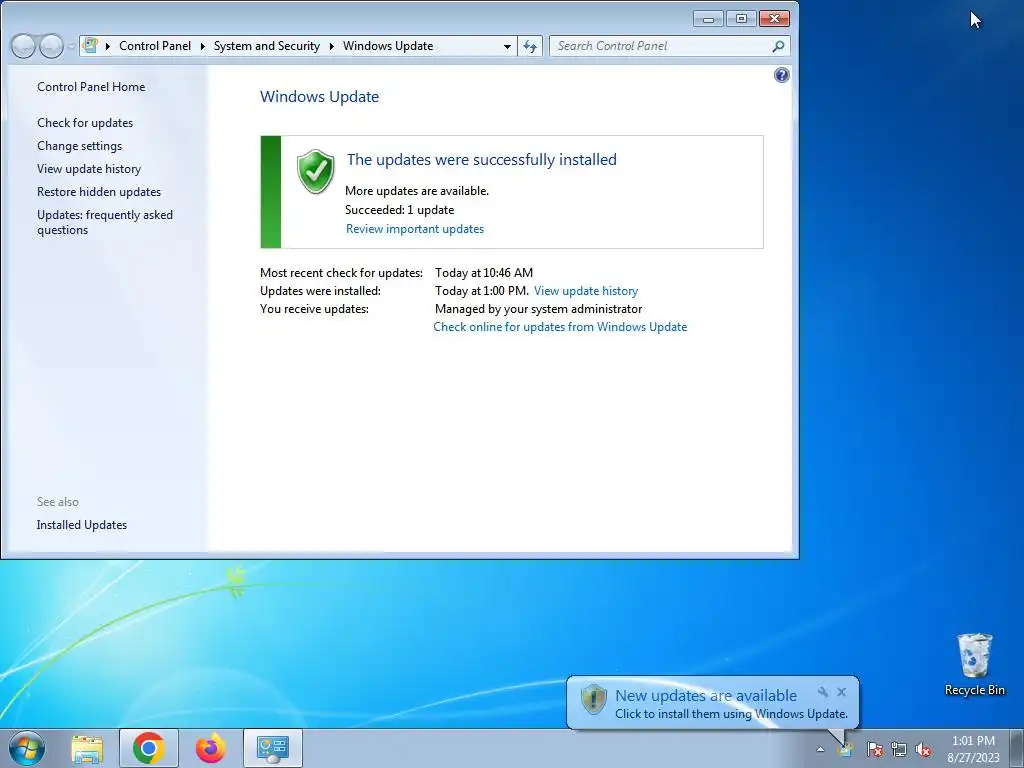
Task: Open Installed Updates link under See also
Action: pyautogui.click(x=82, y=524)
